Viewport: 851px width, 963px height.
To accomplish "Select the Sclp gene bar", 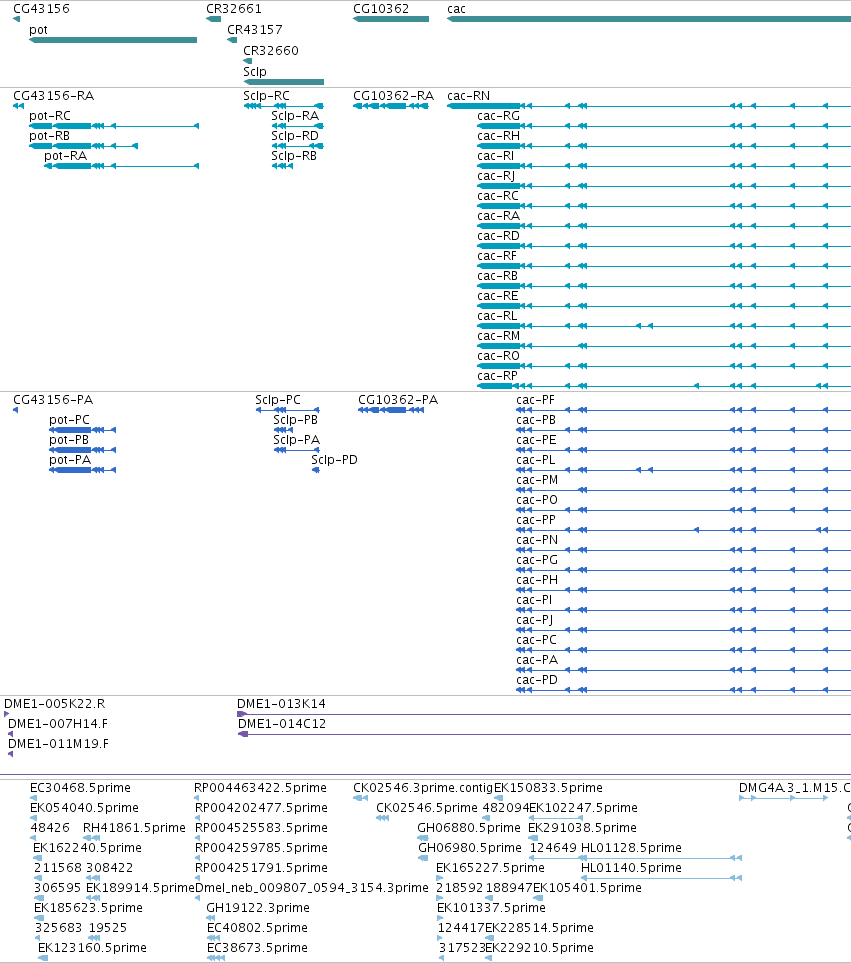I will [x=284, y=82].
